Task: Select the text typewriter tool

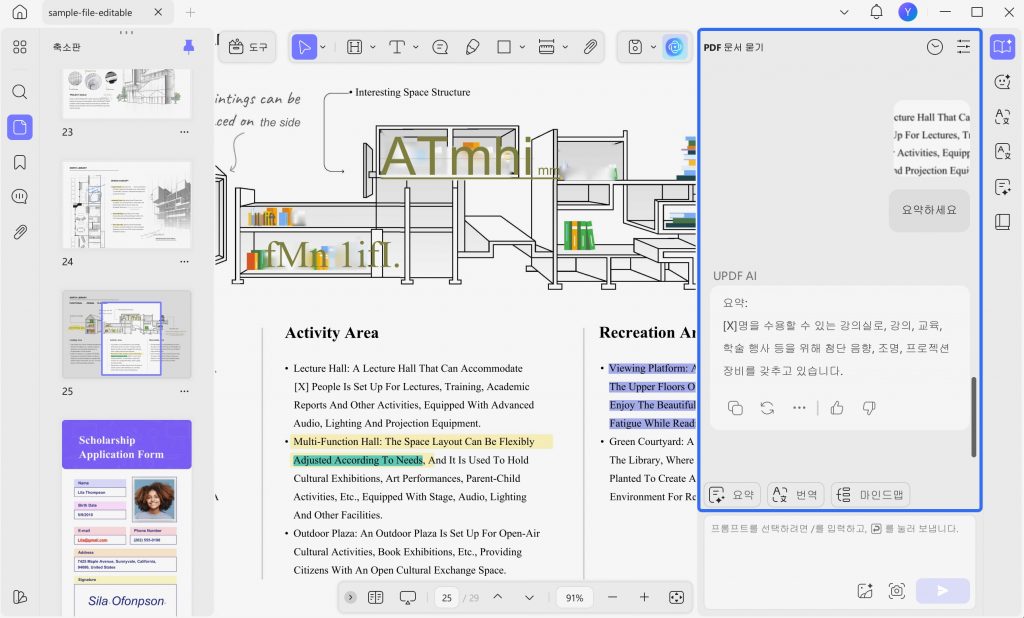Action: click(396, 47)
